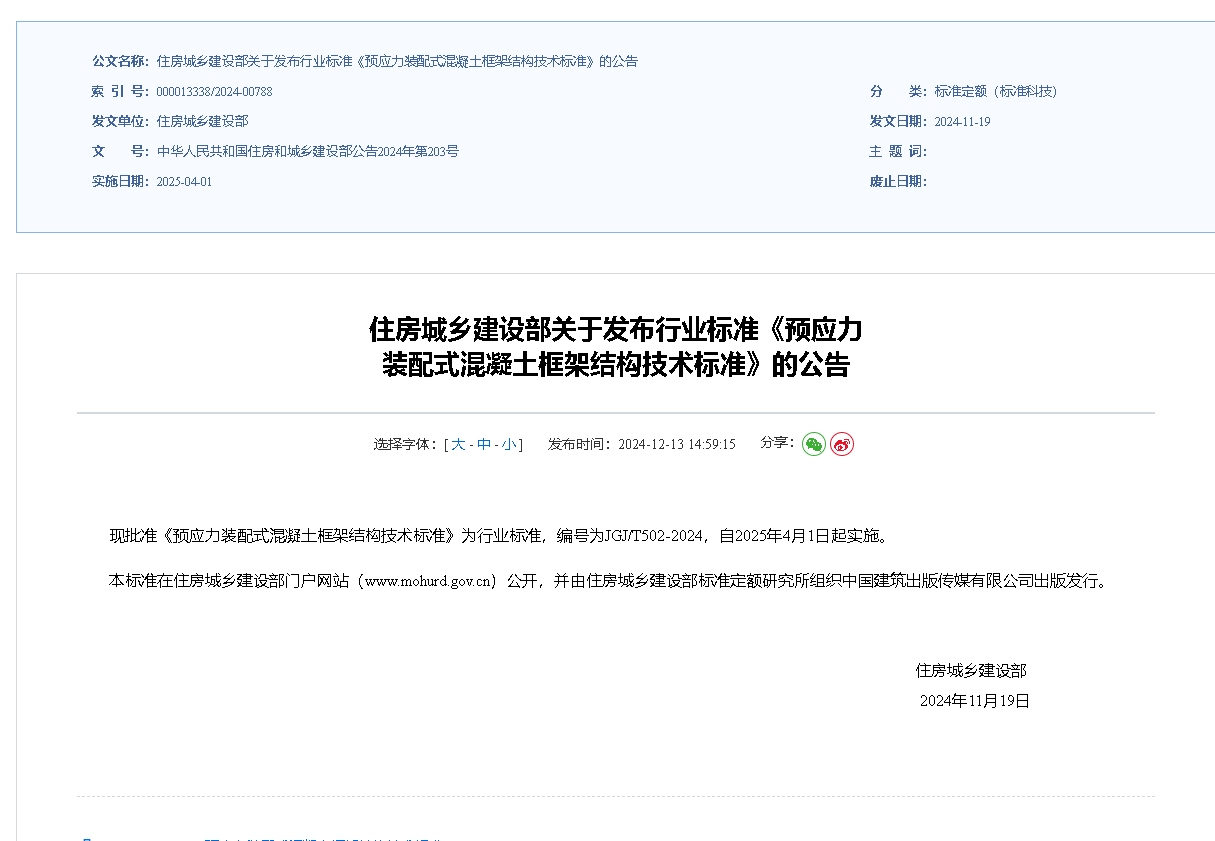Set font size to 中 (medium)
This screenshot has height=841, width=1215.
(x=484, y=444)
